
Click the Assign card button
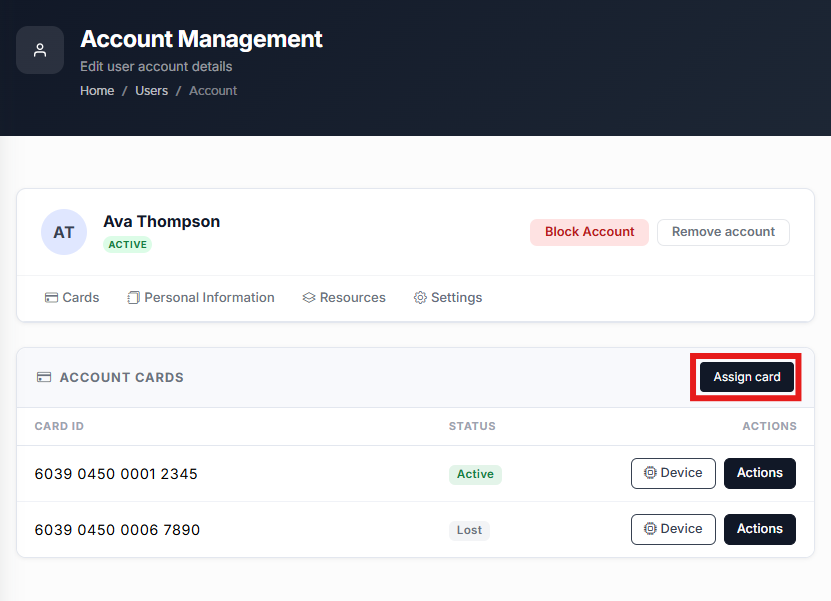tap(747, 377)
